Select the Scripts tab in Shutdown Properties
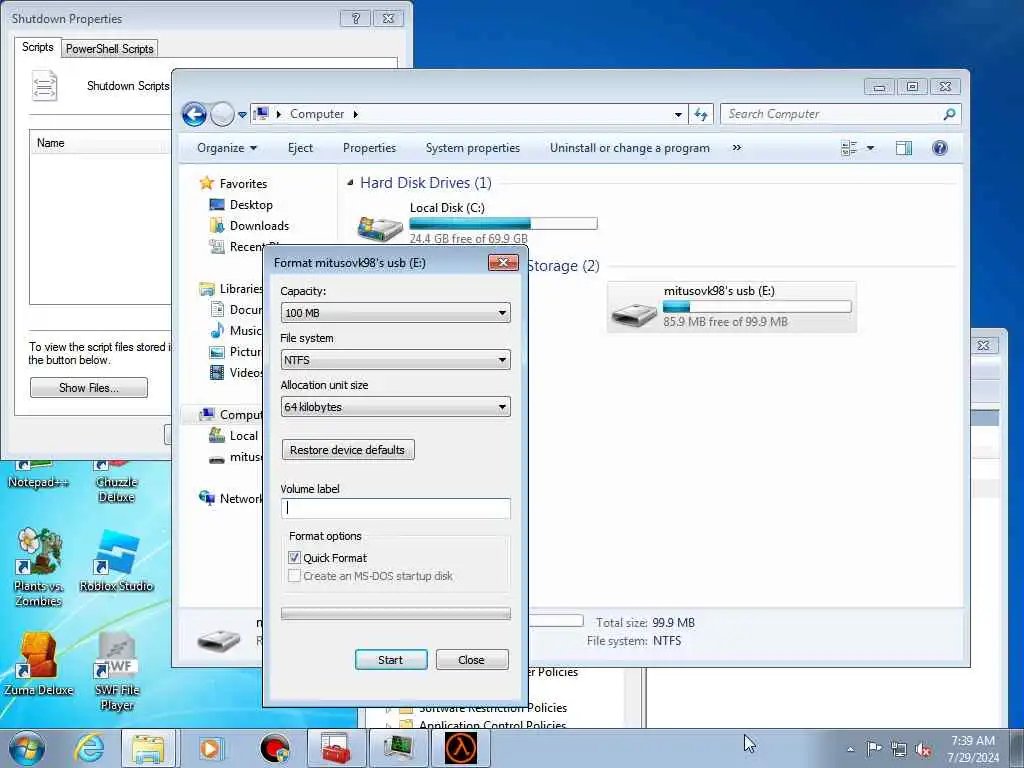The image size is (1024, 768). [37, 47]
